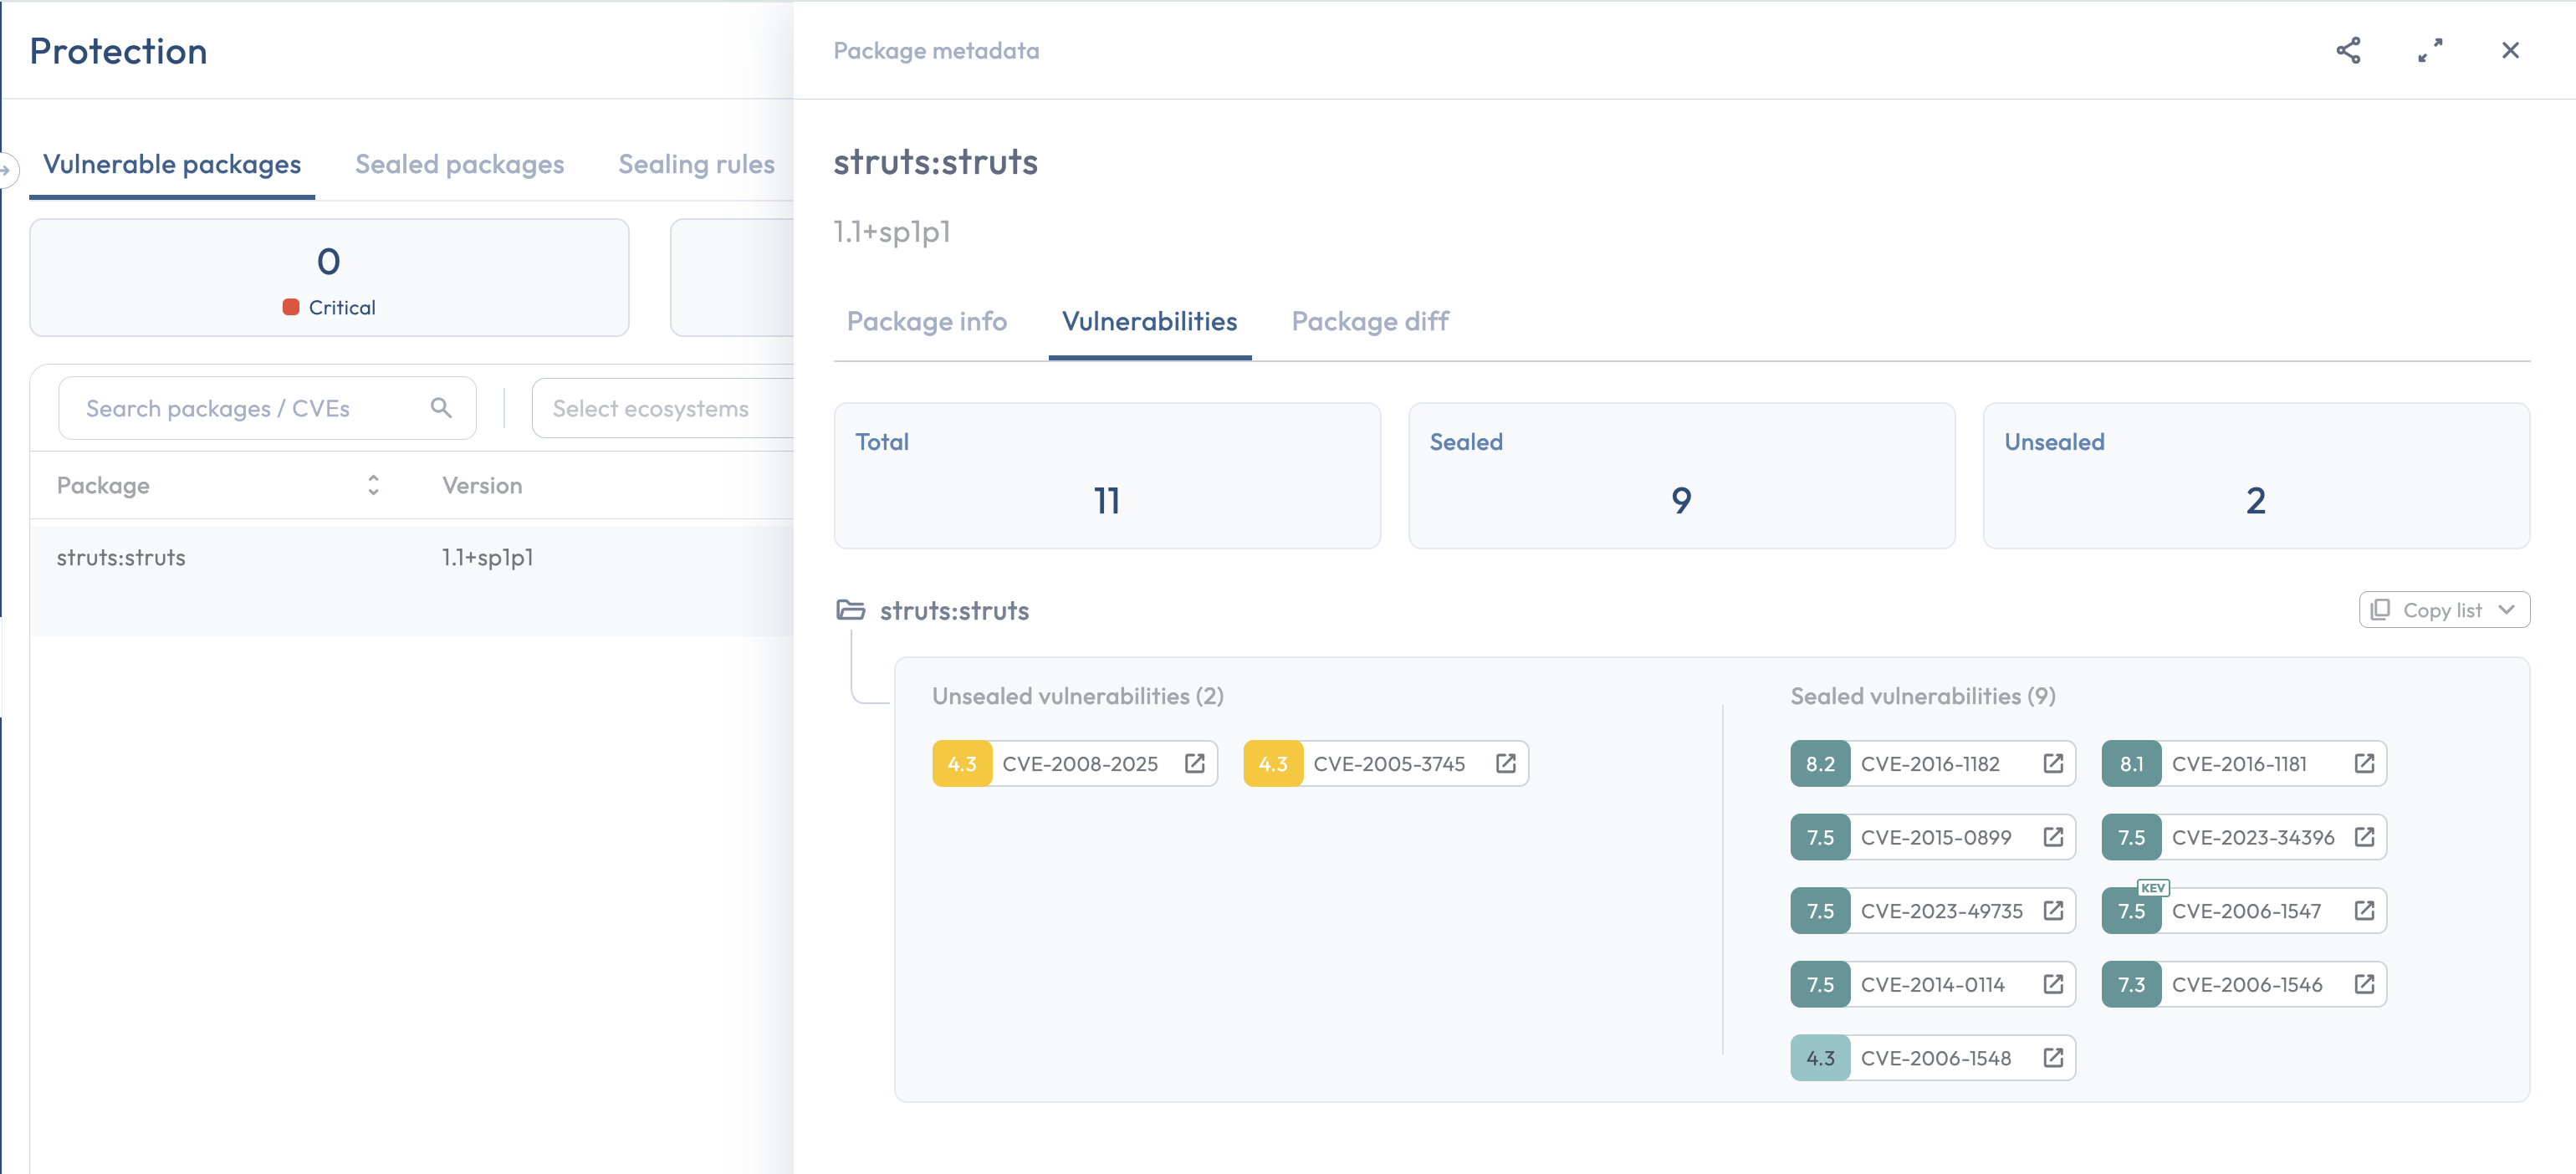Open the Vulnerable packages tab

[172, 164]
